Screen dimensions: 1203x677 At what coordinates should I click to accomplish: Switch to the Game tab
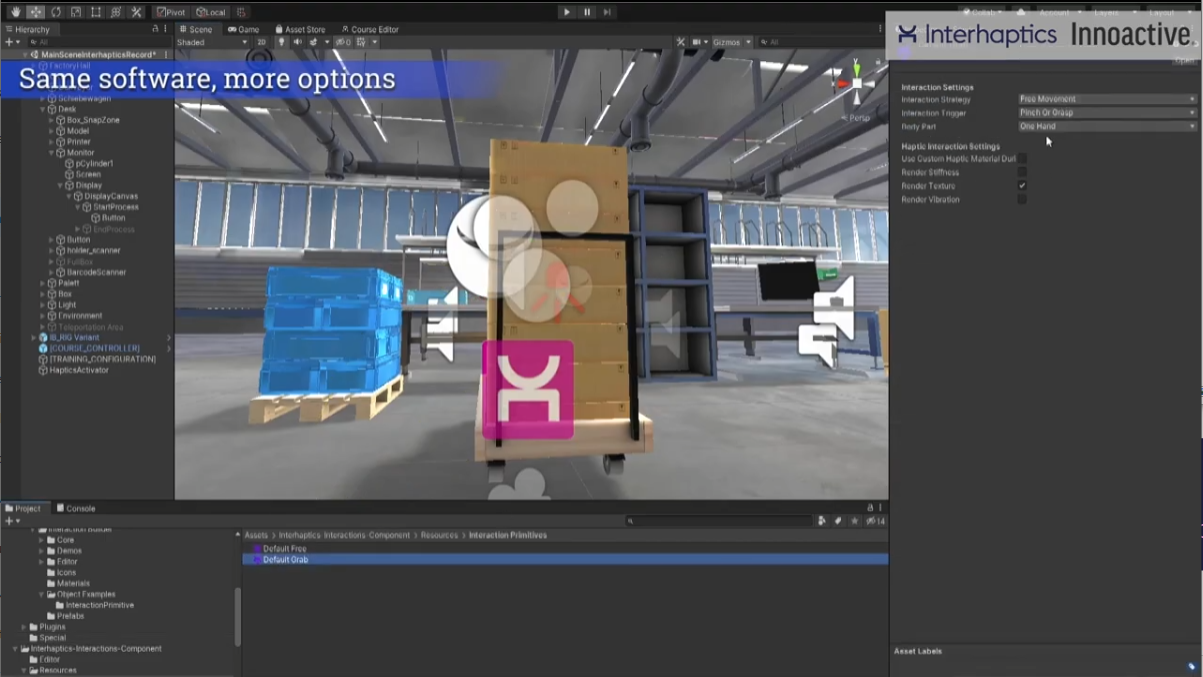tap(243, 29)
